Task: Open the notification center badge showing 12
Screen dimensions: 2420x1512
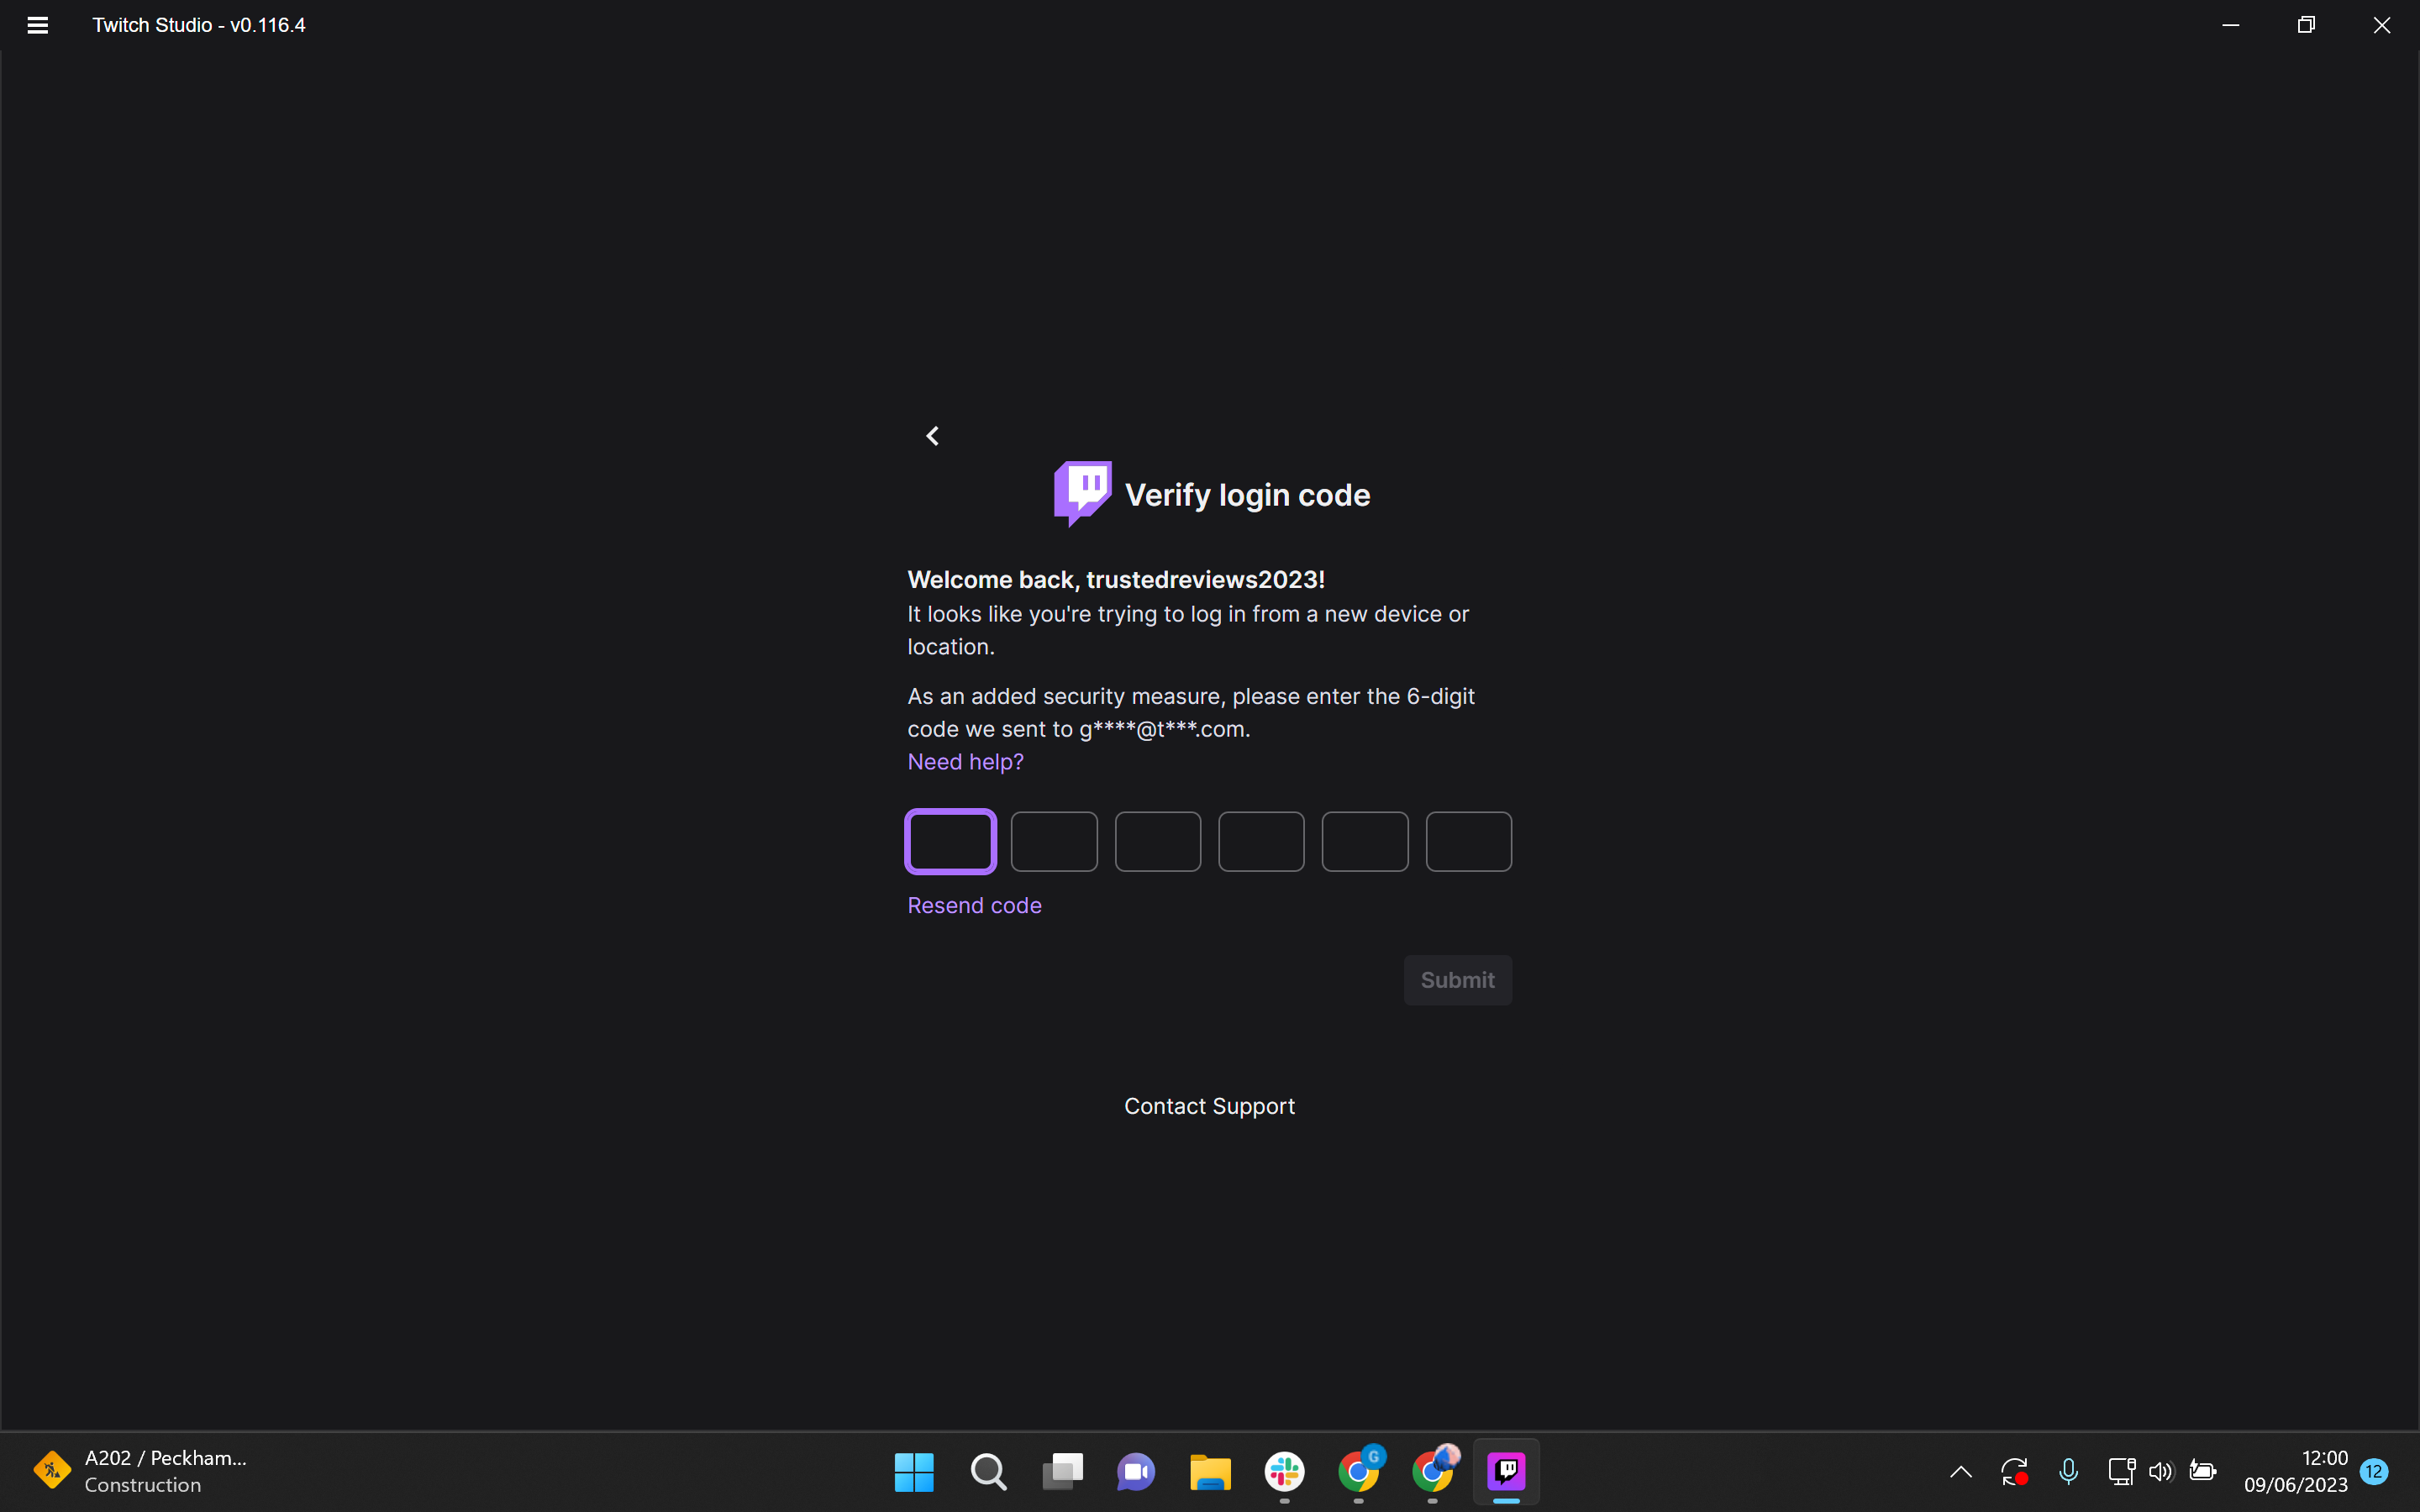Action: pos(2374,1472)
